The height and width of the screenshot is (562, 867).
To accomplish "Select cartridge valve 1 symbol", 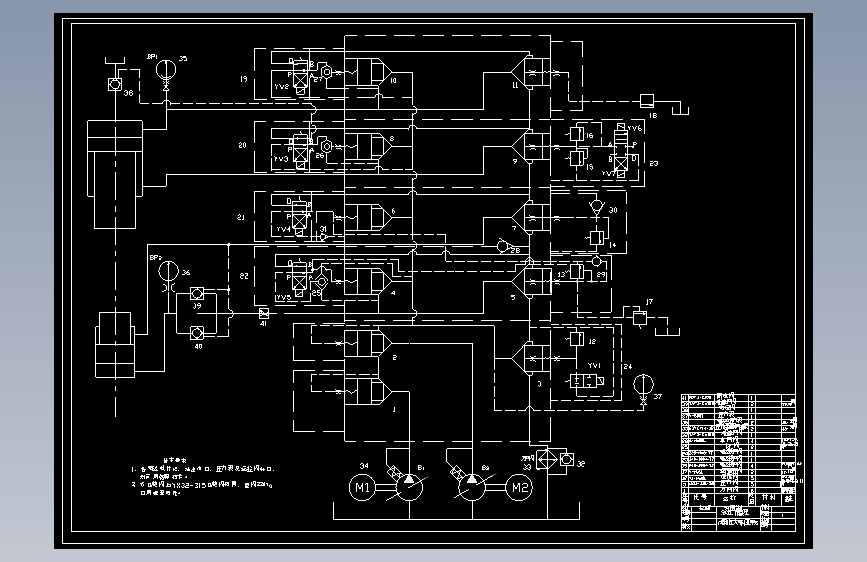I will tap(368, 391).
